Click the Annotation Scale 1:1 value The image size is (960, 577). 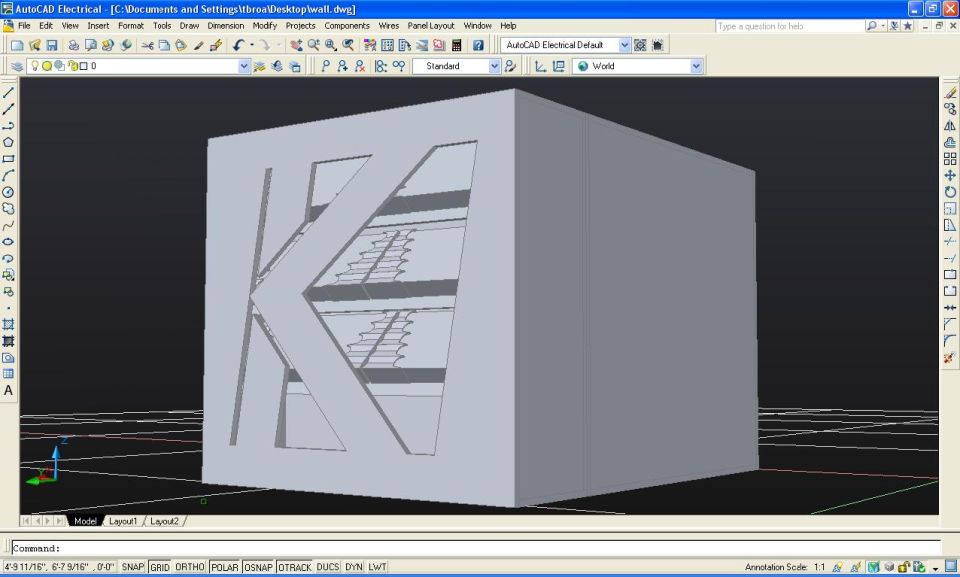tap(819, 567)
